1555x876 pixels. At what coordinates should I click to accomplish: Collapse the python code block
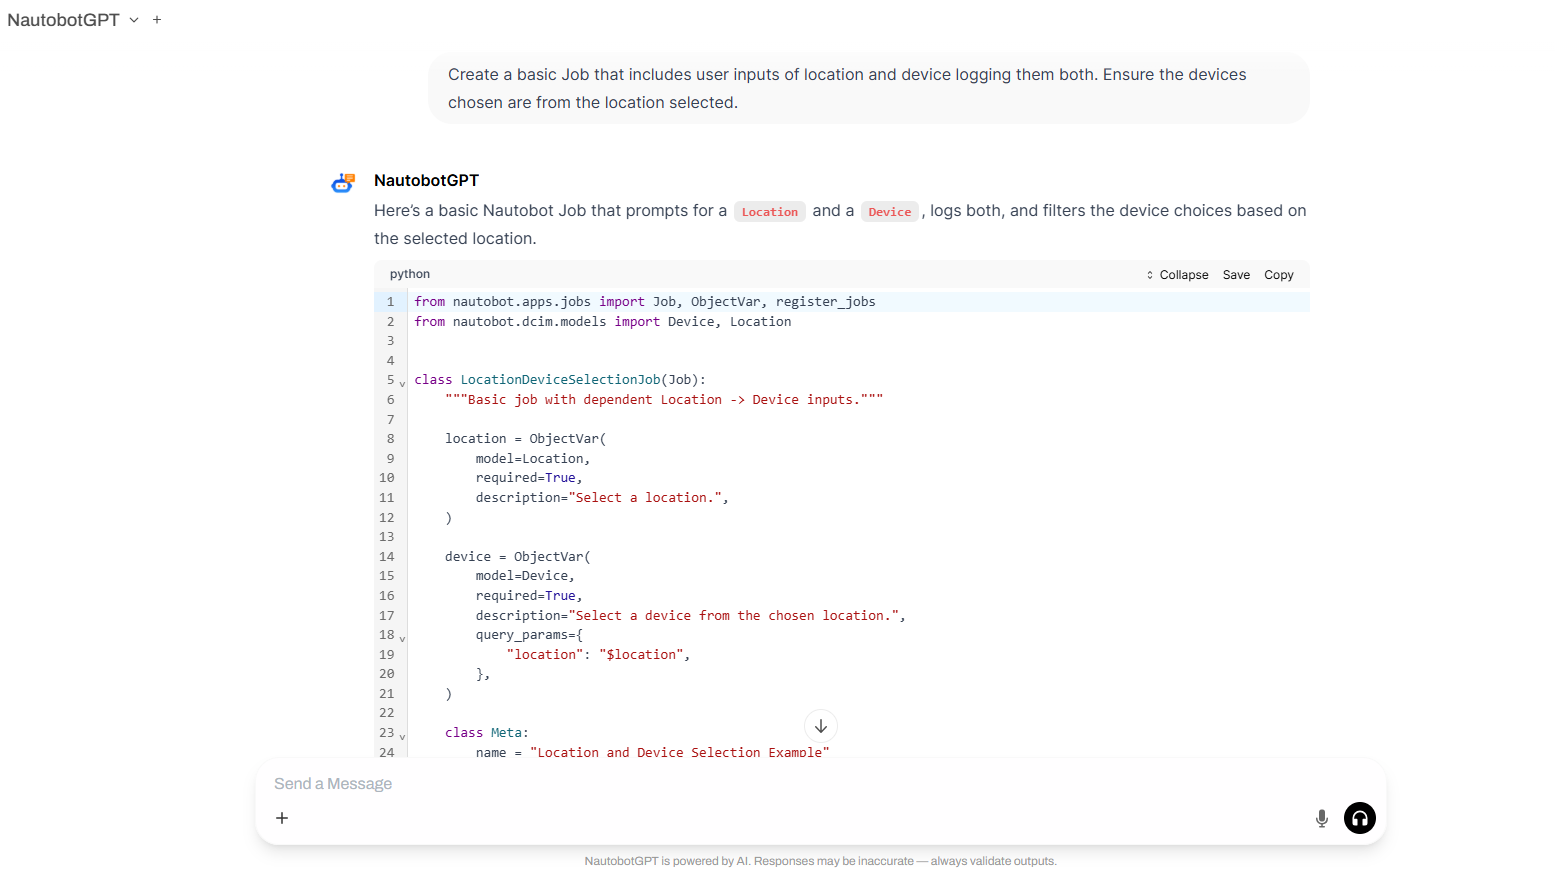1177,275
